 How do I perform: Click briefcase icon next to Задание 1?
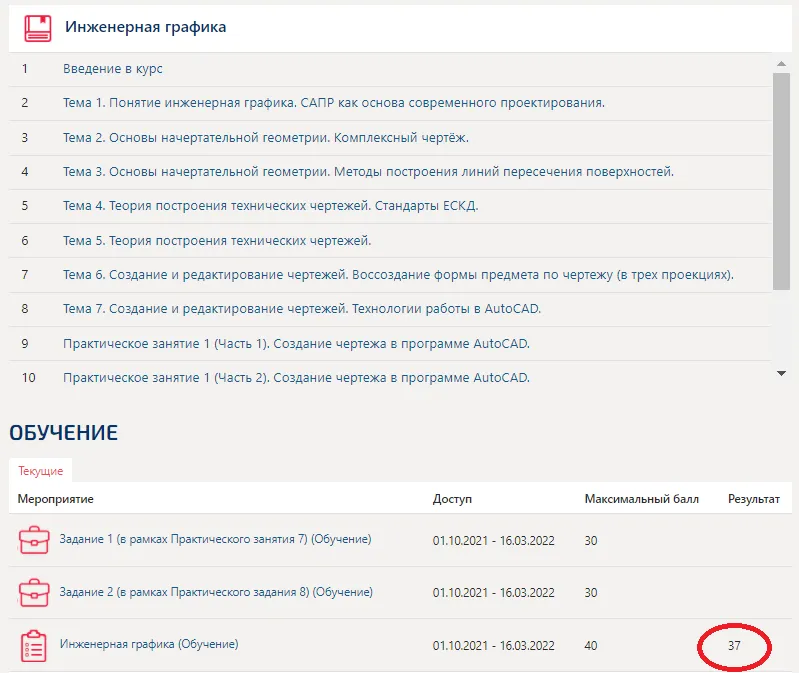[x=34, y=540]
